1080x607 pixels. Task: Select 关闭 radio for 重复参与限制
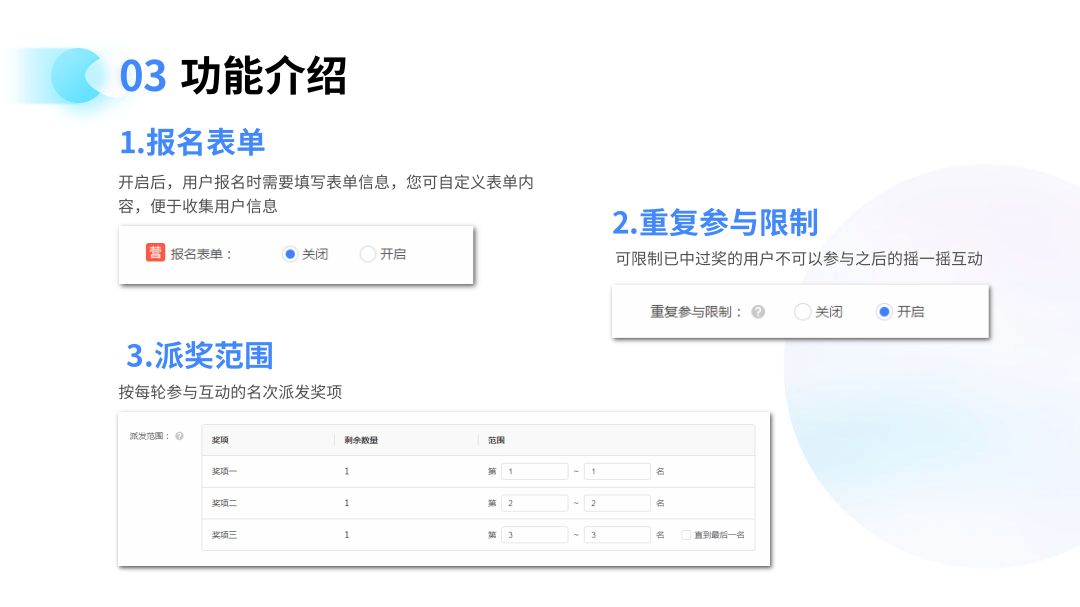[x=802, y=312]
